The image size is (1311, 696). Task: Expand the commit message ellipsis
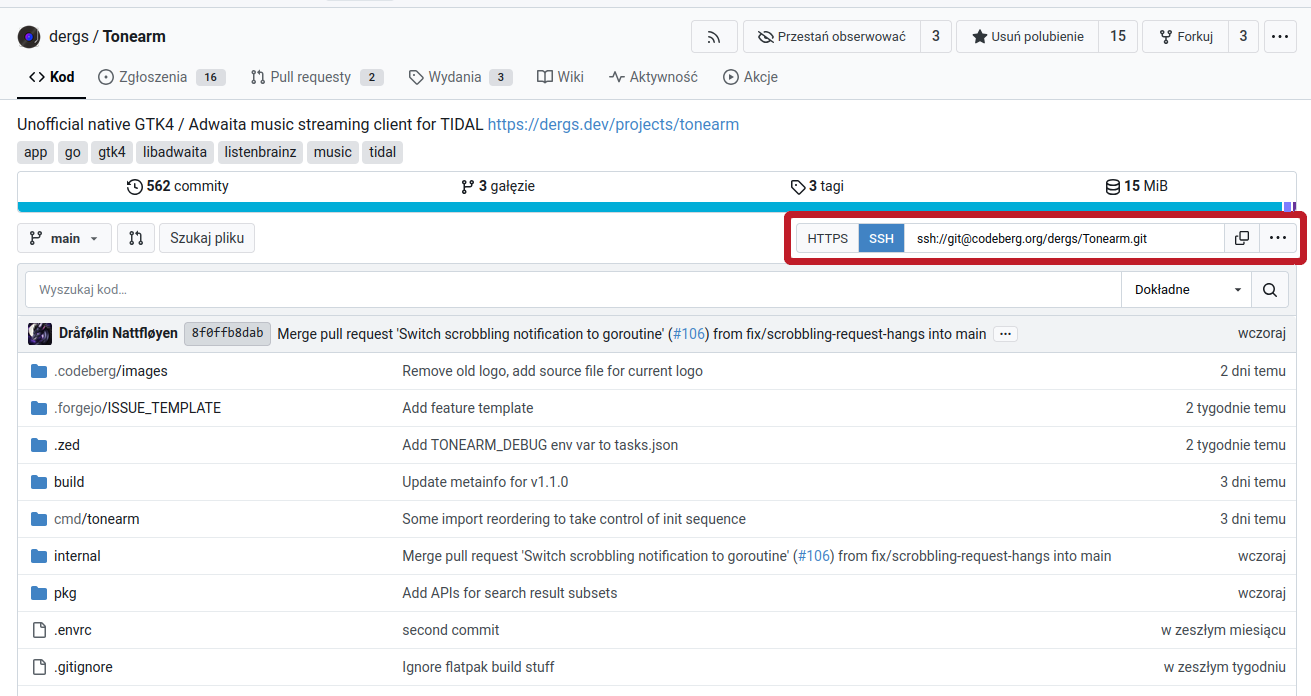coord(1005,334)
